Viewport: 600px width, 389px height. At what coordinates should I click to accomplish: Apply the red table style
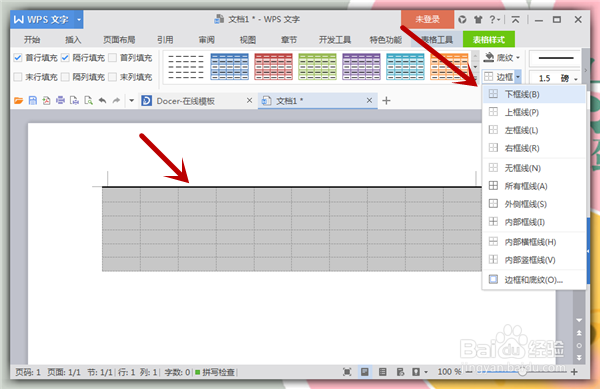tap(274, 67)
